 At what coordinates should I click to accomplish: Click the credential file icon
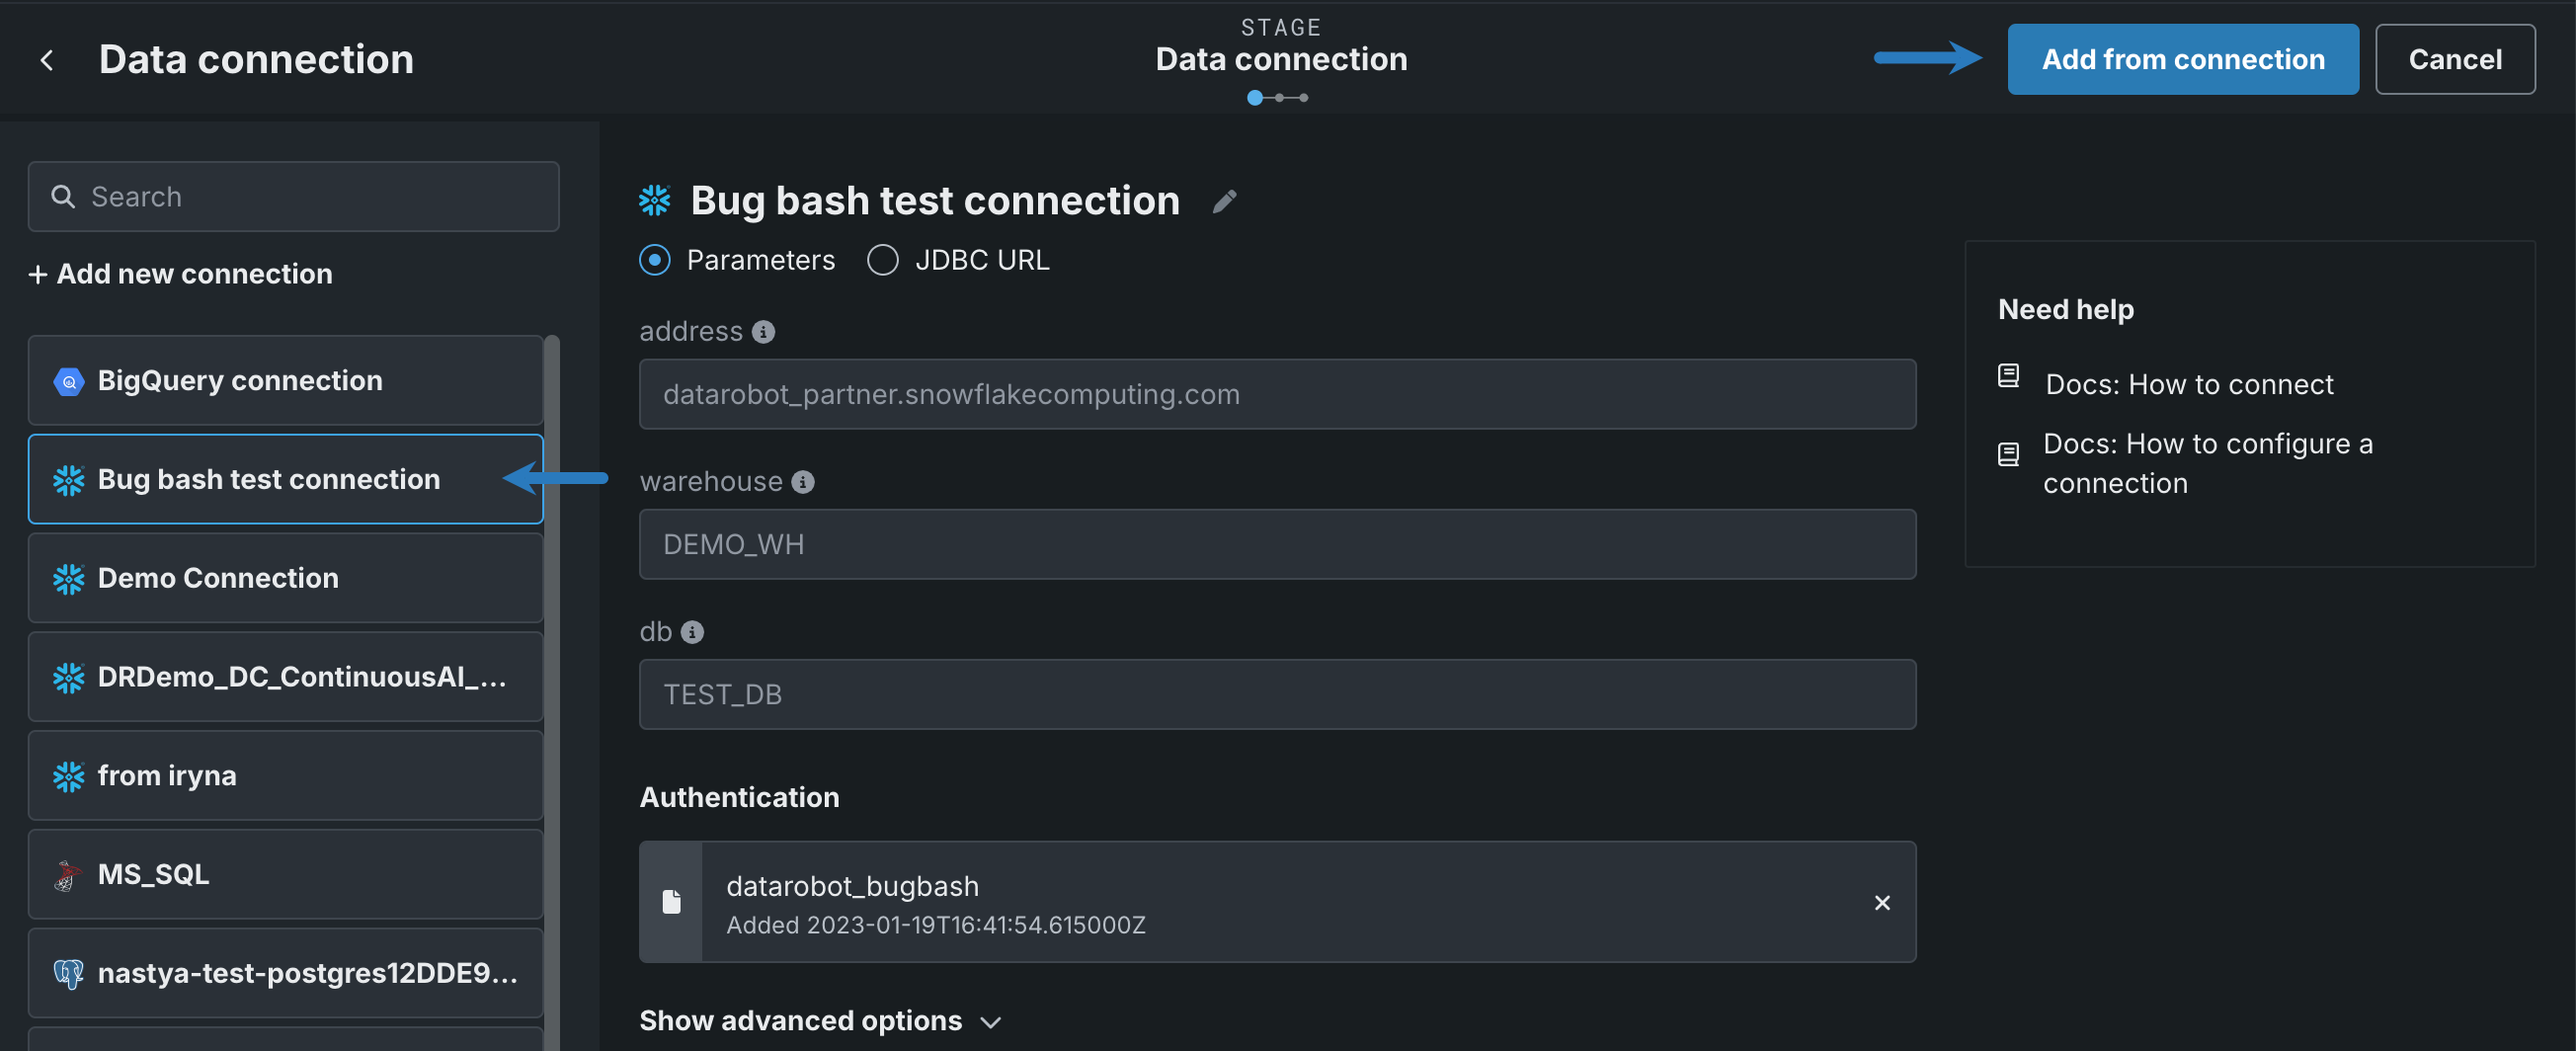(672, 902)
